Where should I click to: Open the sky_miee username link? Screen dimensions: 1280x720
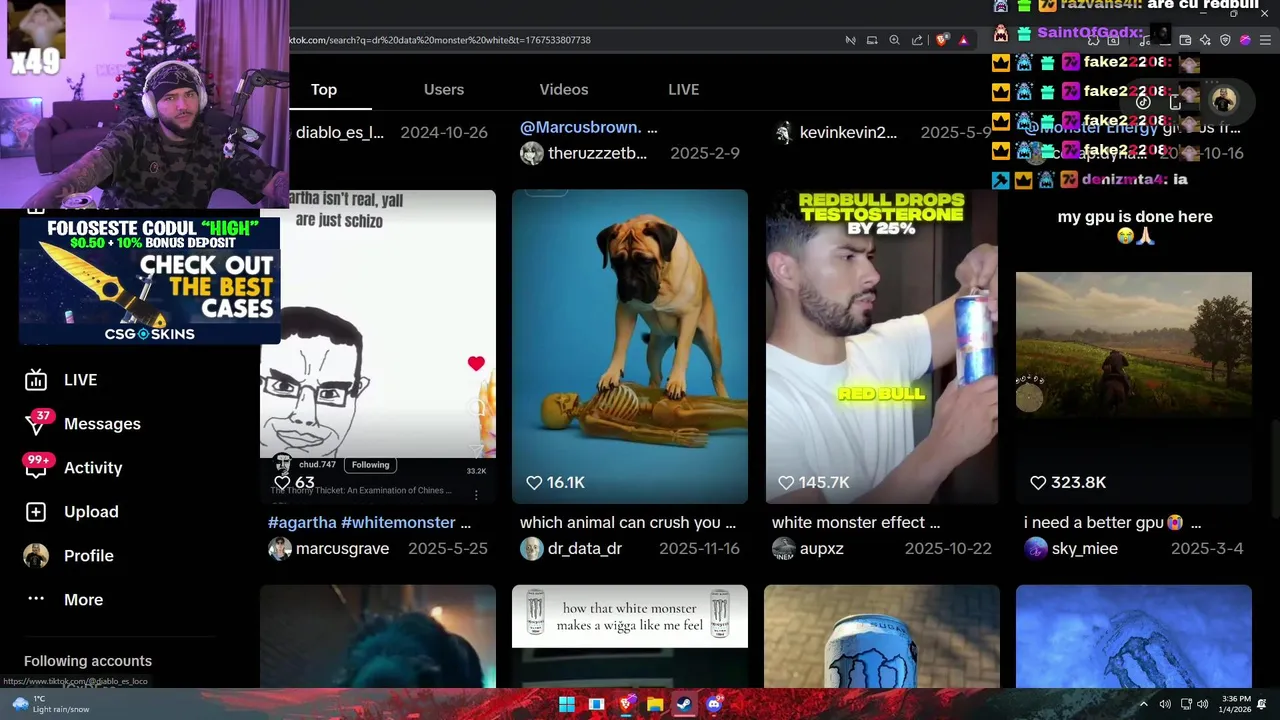coord(1085,548)
